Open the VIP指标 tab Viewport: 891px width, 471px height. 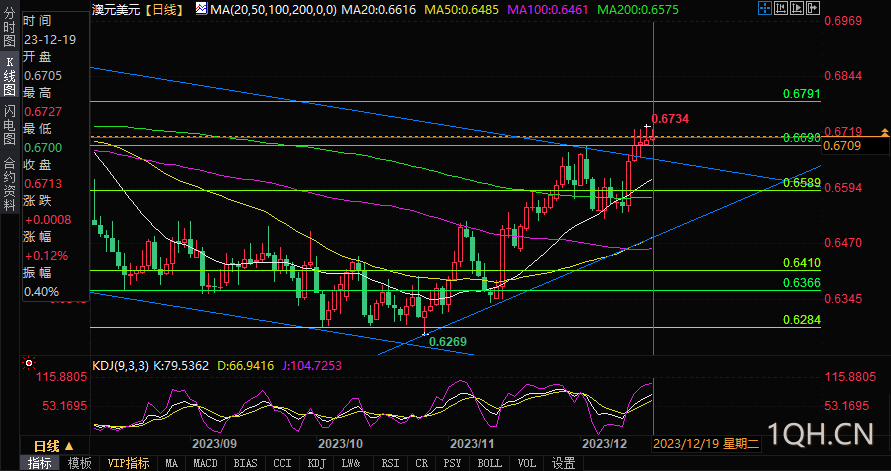(128, 463)
